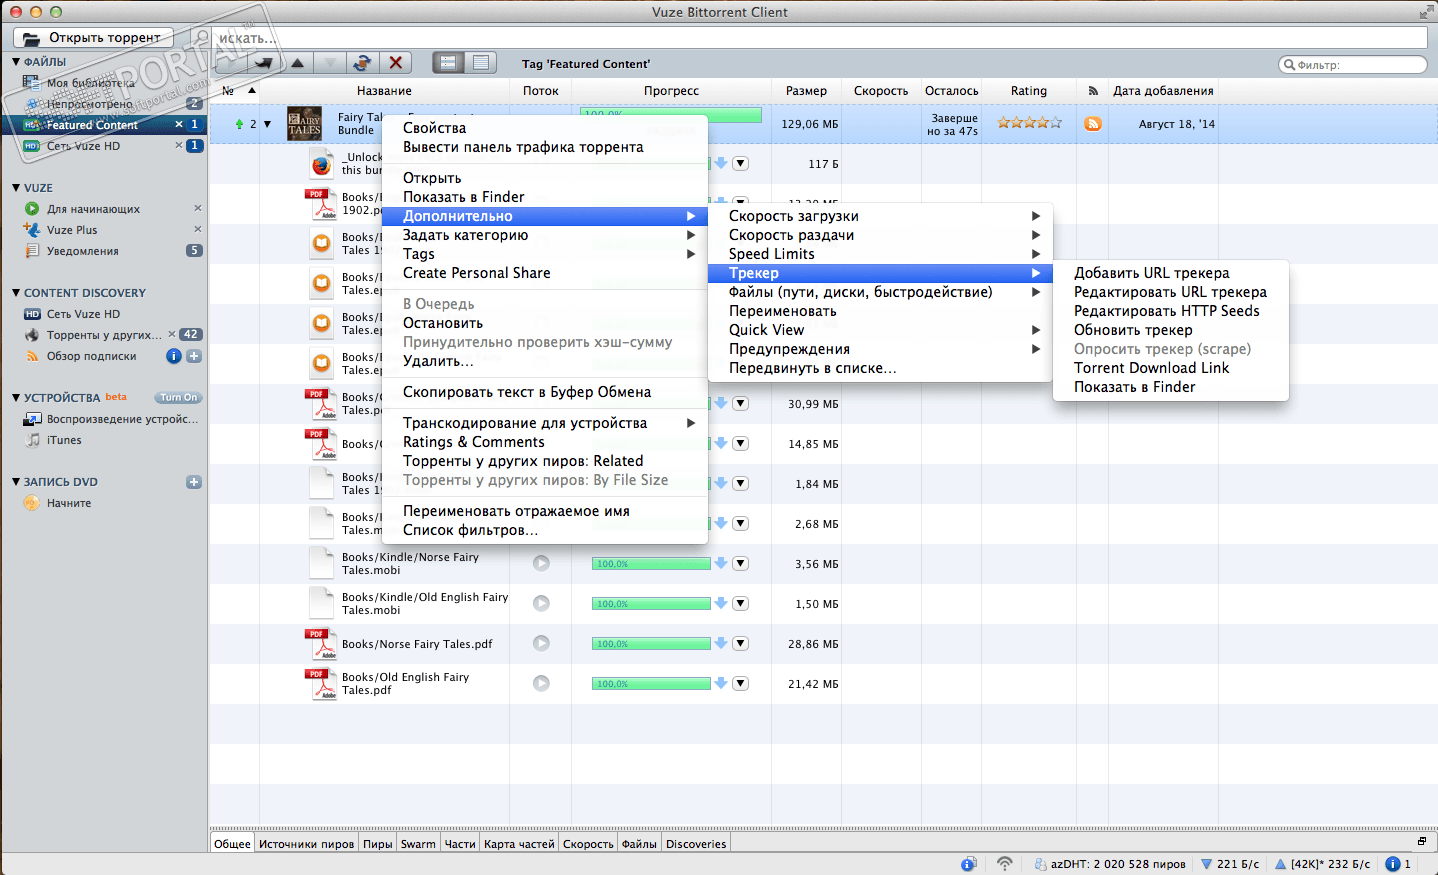The image size is (1438, 875).
Task: Collapse the VUZE sidebar section
Action: (16, 188)
